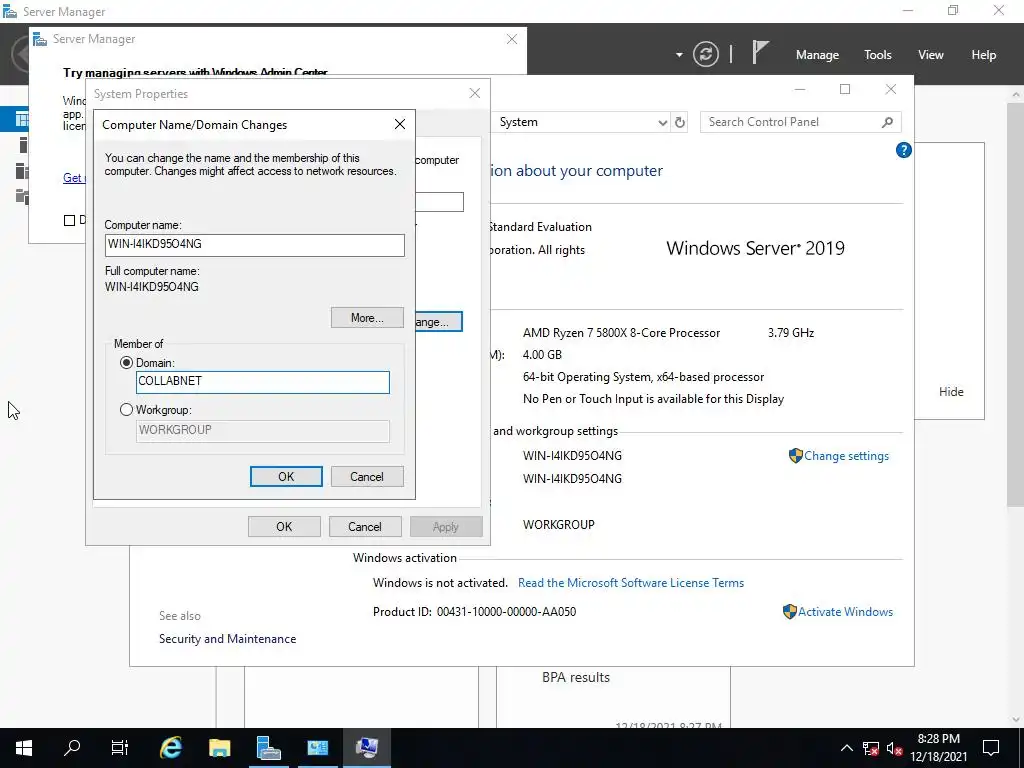Click the Change settings shield icon
Viewport: 1024px width, 768px height.
[795, 456]
